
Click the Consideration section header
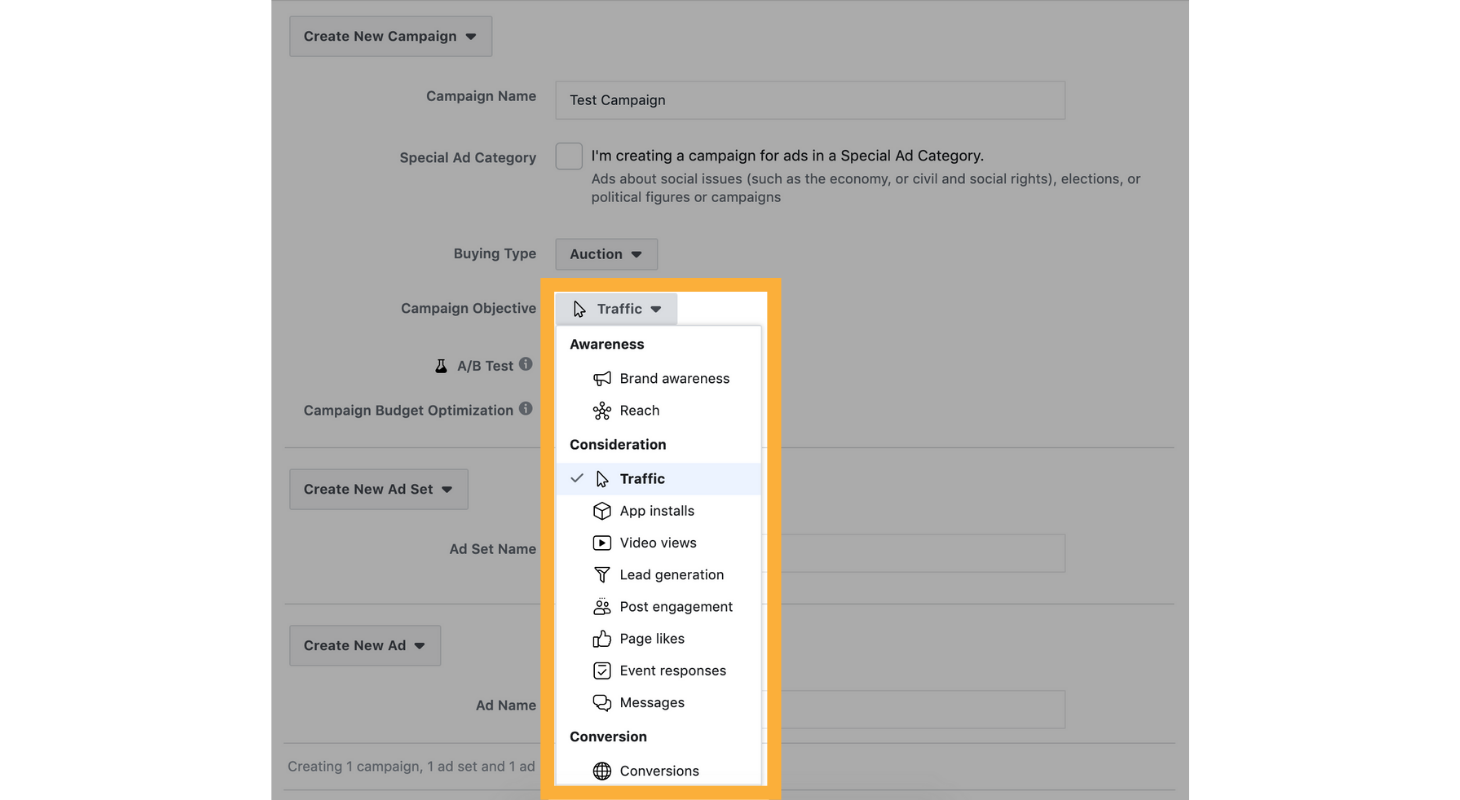click(x=618, y=444)
